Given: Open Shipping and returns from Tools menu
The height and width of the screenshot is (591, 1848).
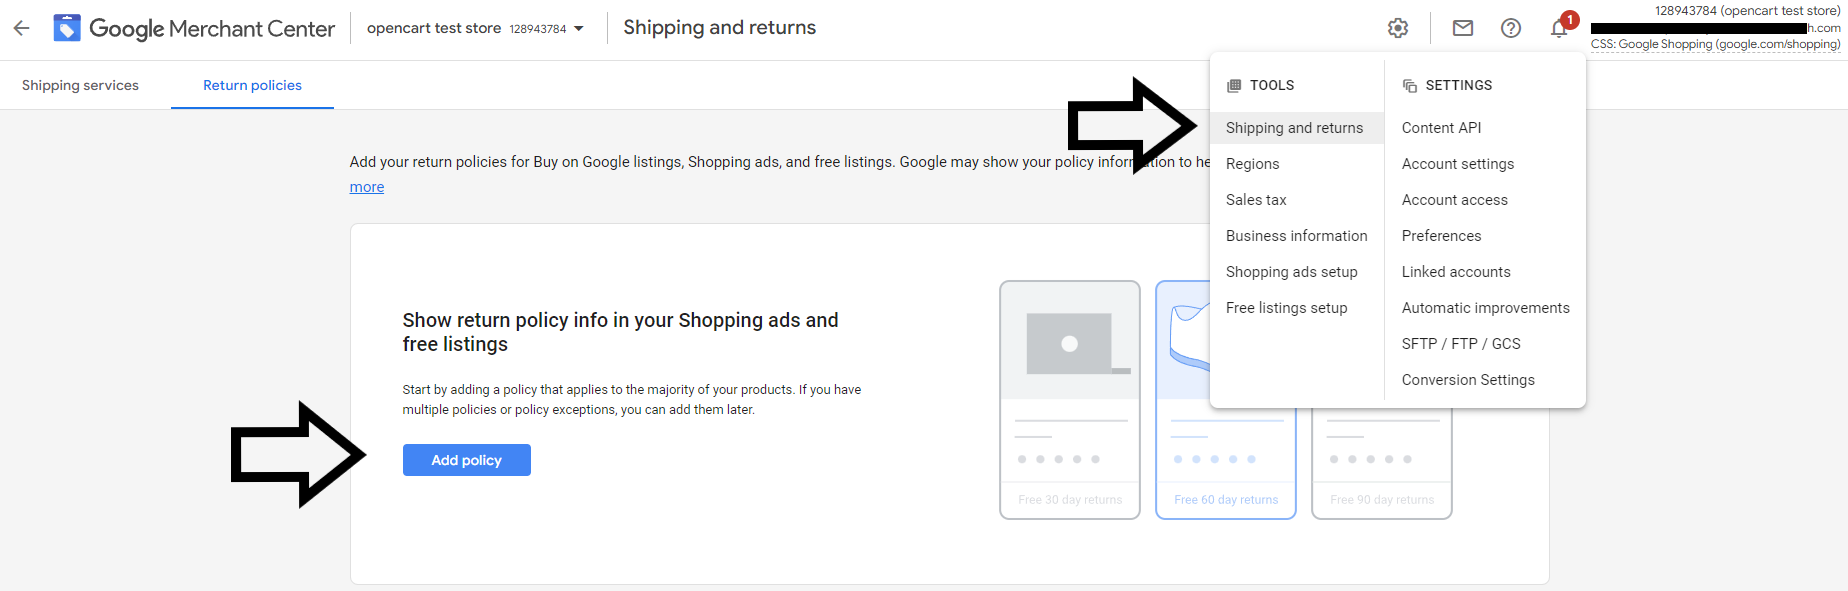Looking at the screenshot, I should coord(1294,128).
